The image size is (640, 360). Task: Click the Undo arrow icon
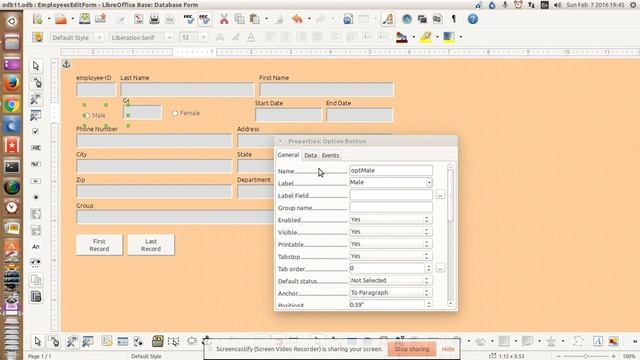tap(297, 19)
